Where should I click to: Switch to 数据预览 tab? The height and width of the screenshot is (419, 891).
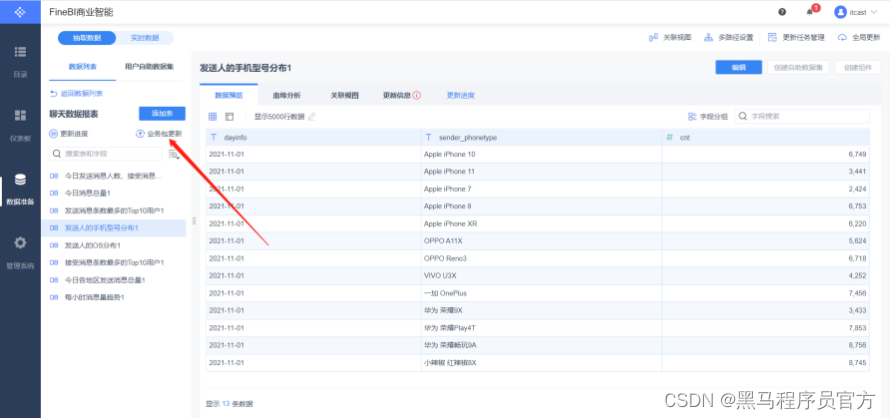228,96
